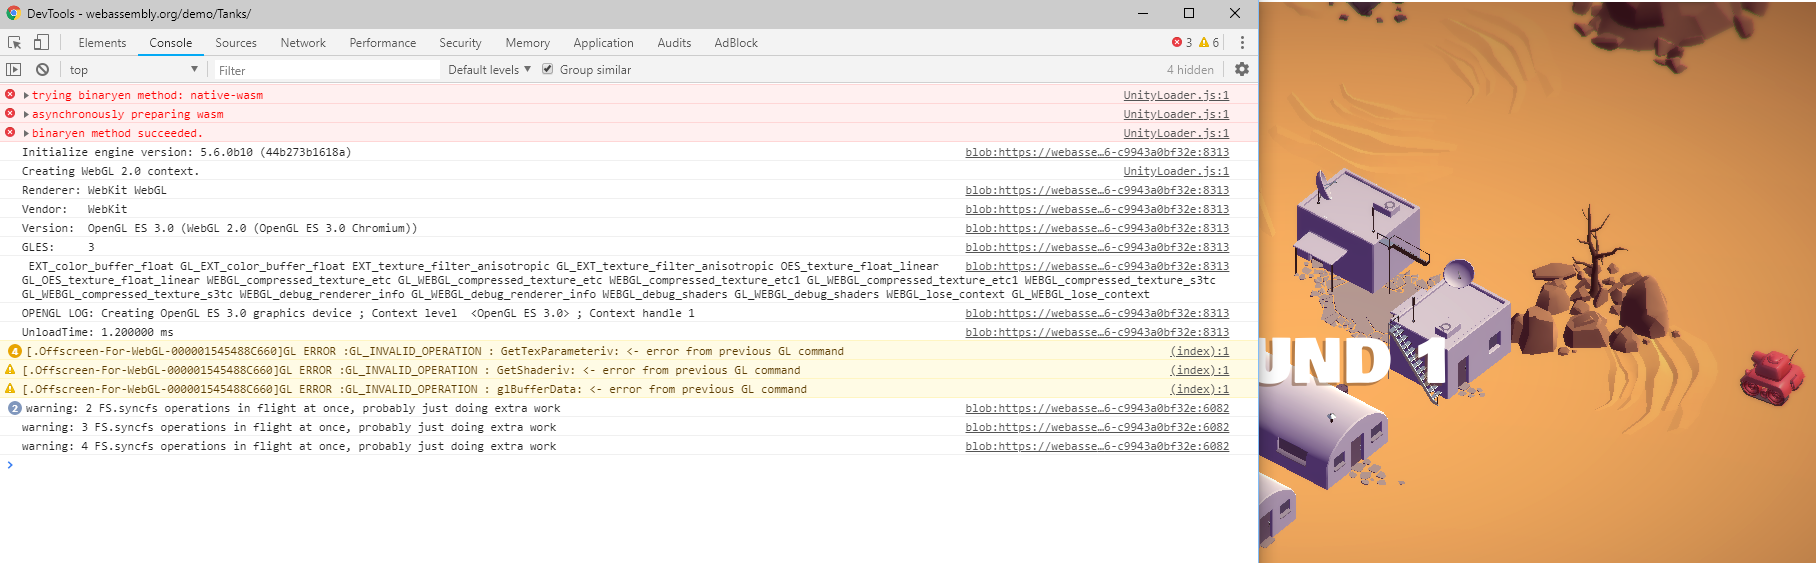The width and height of the screenshot is (1816, 563).
Task: Open (index):1 link on the GetShaderiv row
Action: point(1200,370)
